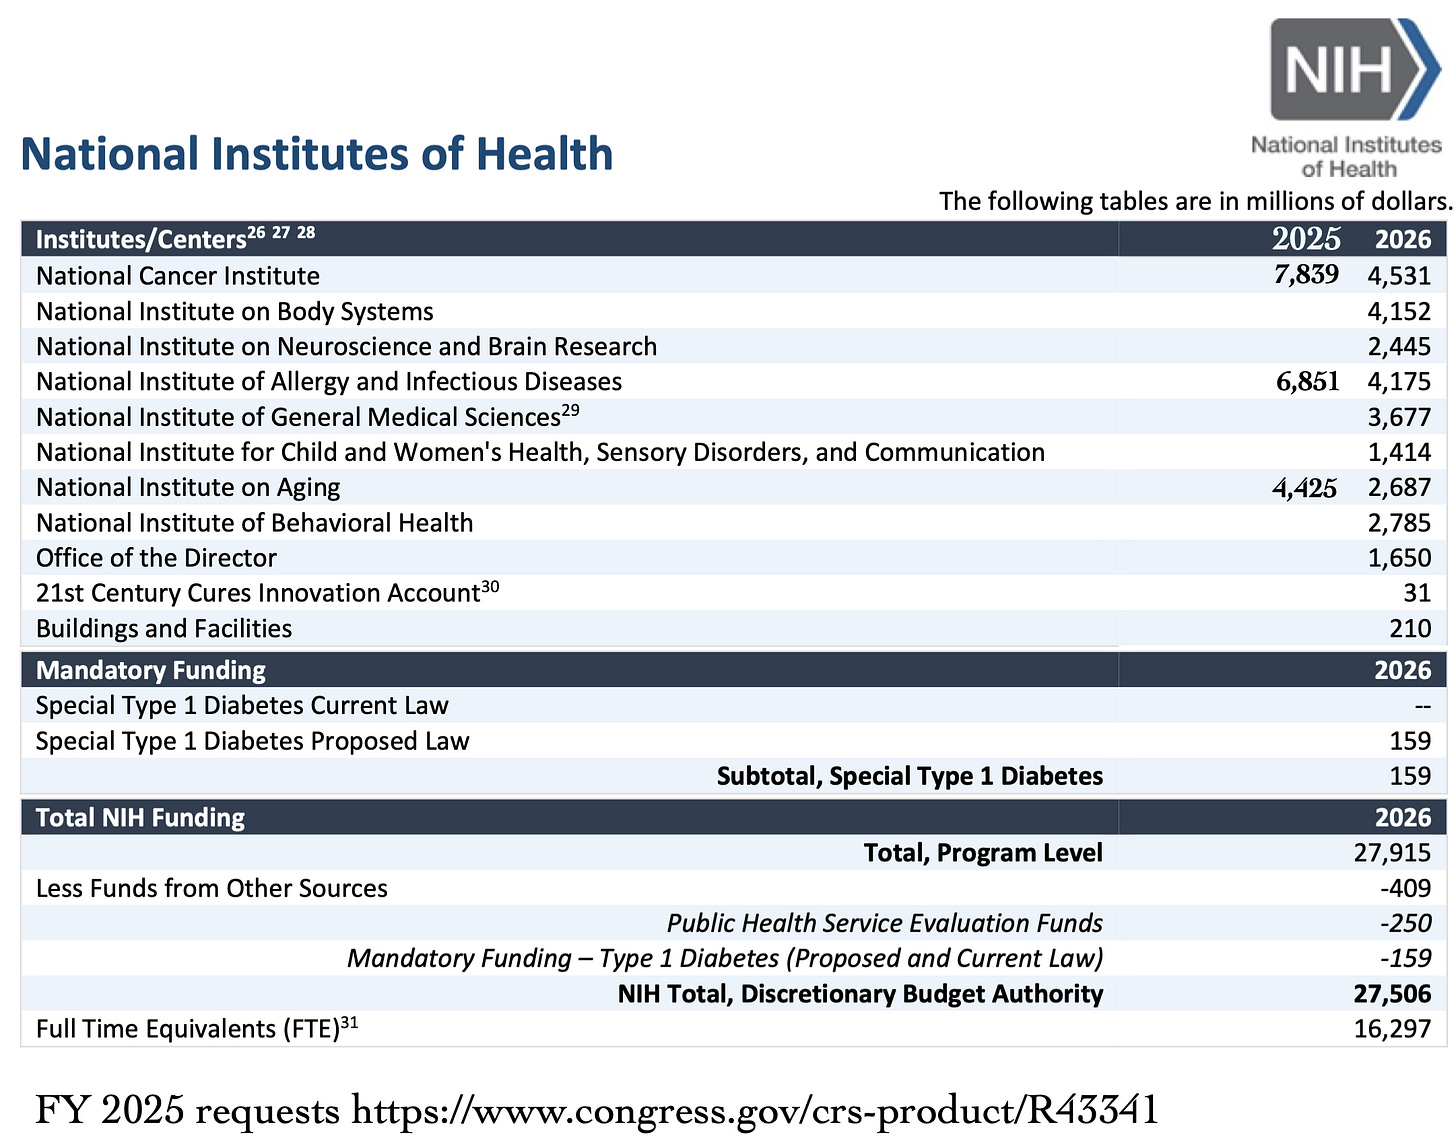The image size is (1456, 1148).
Task: Click the 1,650 value
Action: click(1399, 558)
